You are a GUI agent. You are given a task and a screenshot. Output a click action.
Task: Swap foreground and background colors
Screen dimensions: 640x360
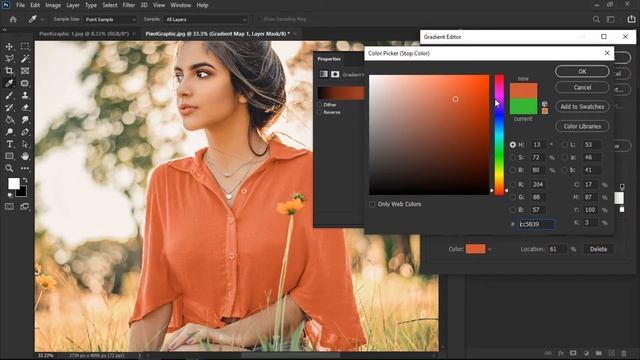point(25,180)
